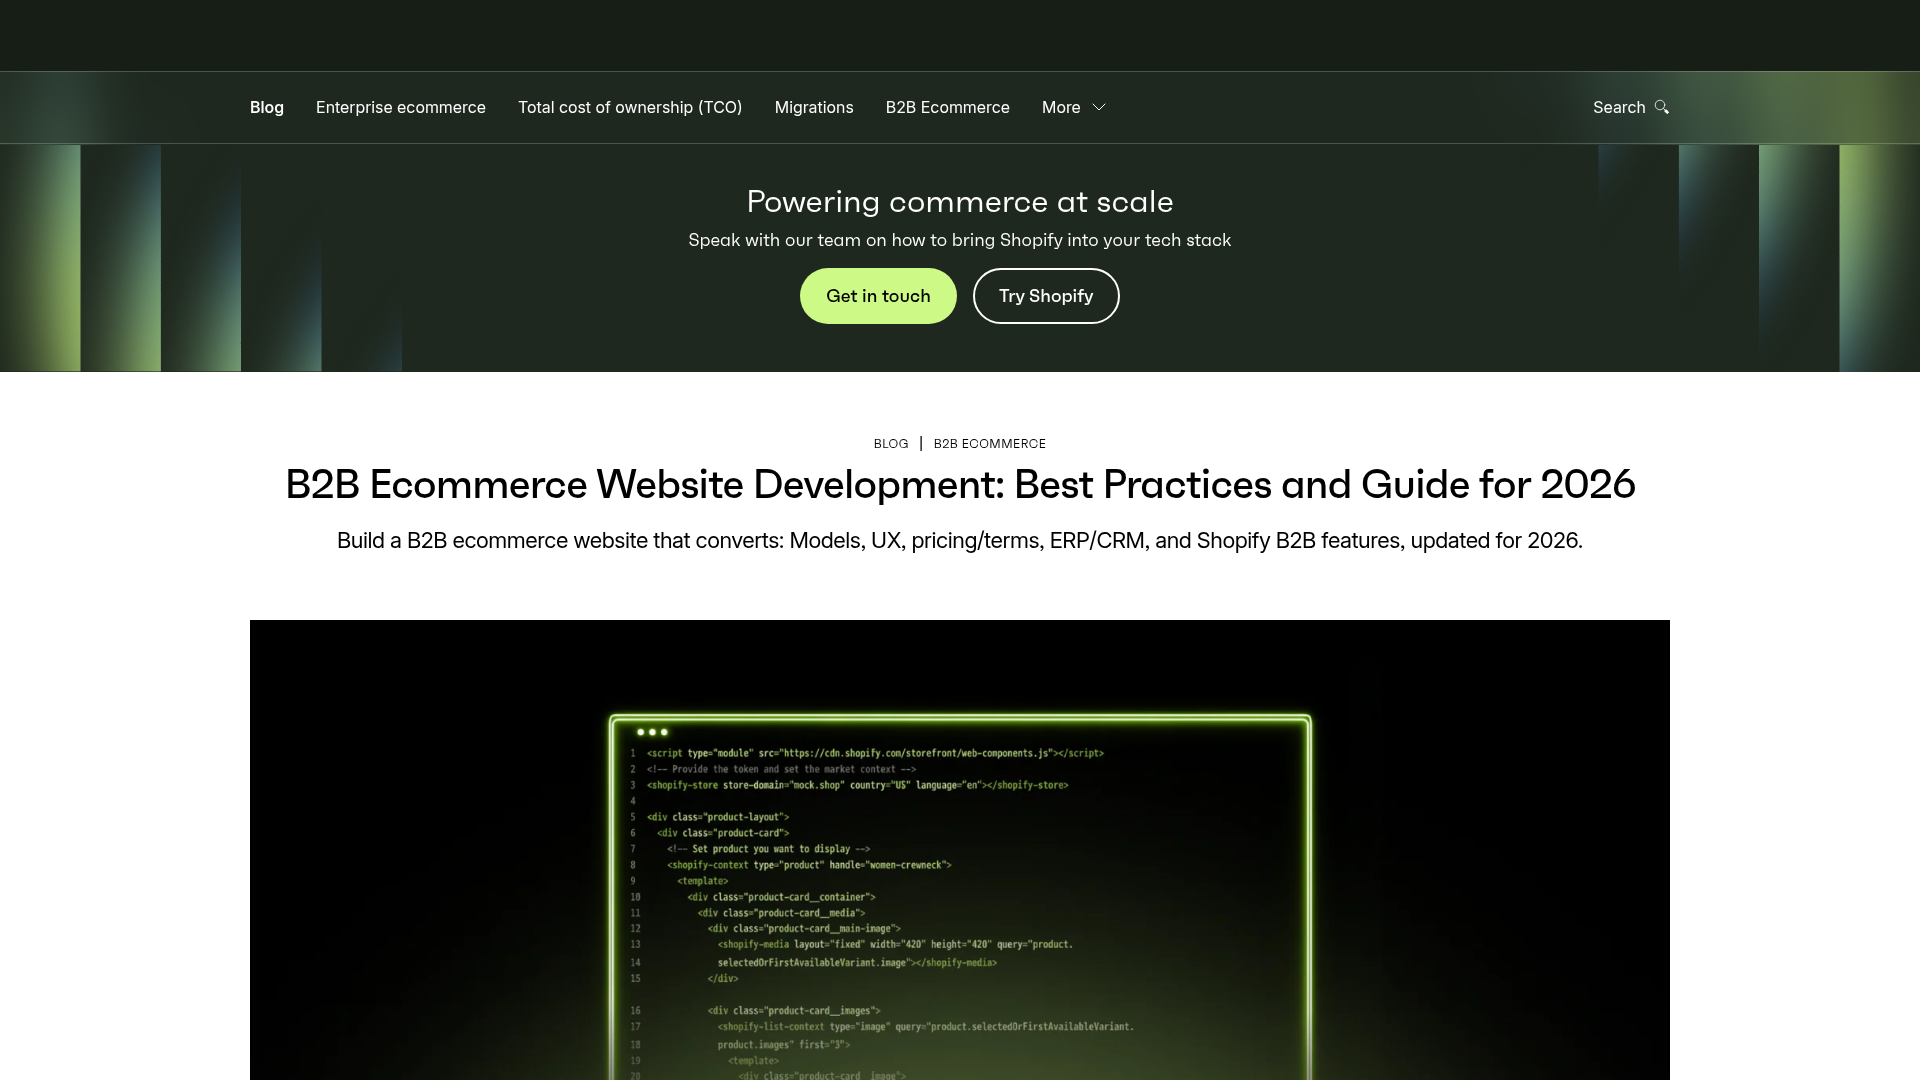Viewport: 1920px width, 1080px height.
Task: Select B2B Ecommerce in navigation bar
Action: point(948,107)
